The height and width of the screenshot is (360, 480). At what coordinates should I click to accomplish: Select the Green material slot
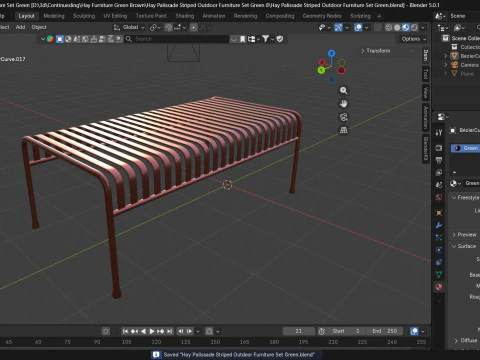pyautogui.click(x=466, y=148)
